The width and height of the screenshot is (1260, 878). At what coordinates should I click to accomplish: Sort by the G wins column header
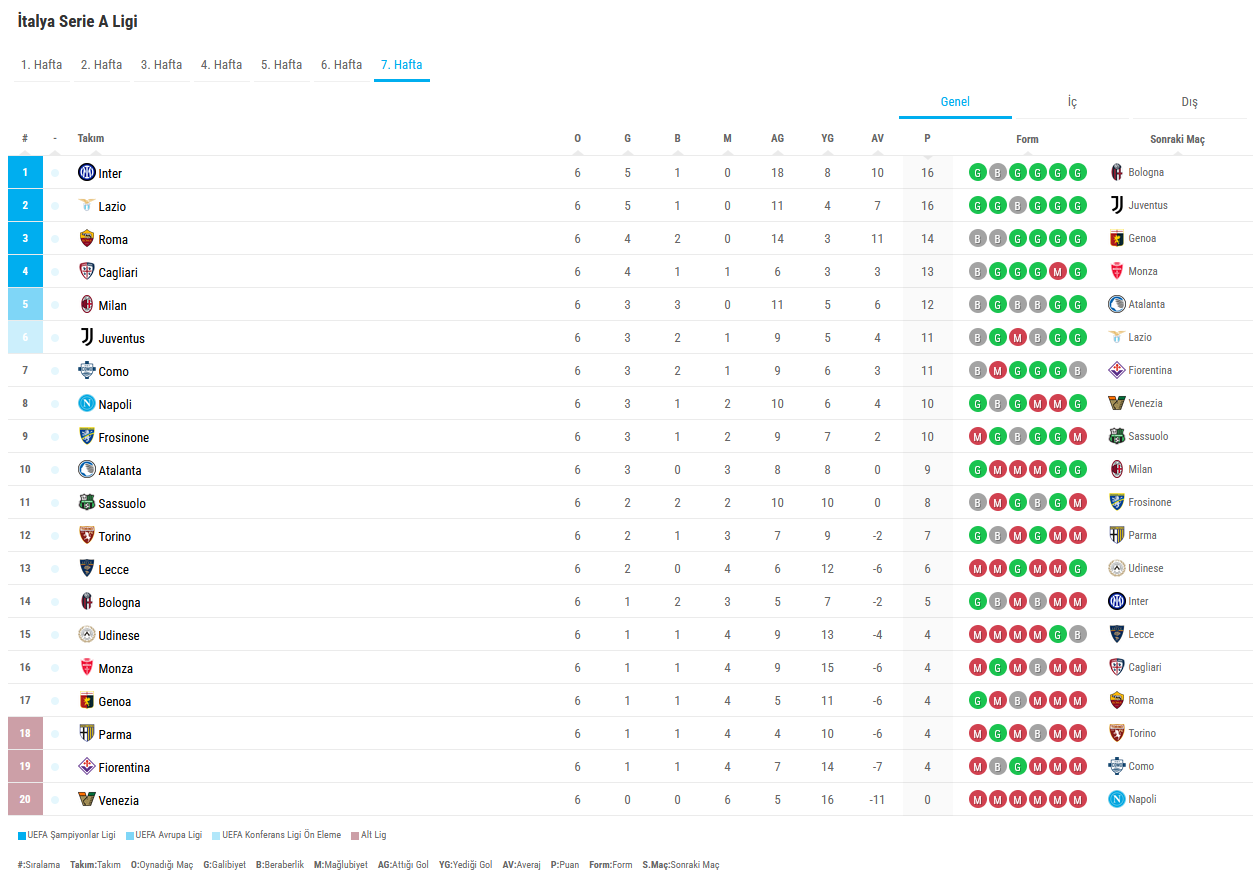627,139
